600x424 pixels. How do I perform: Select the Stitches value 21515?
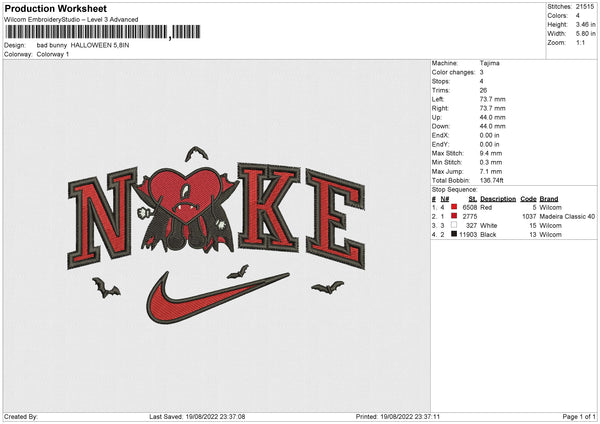585,7
